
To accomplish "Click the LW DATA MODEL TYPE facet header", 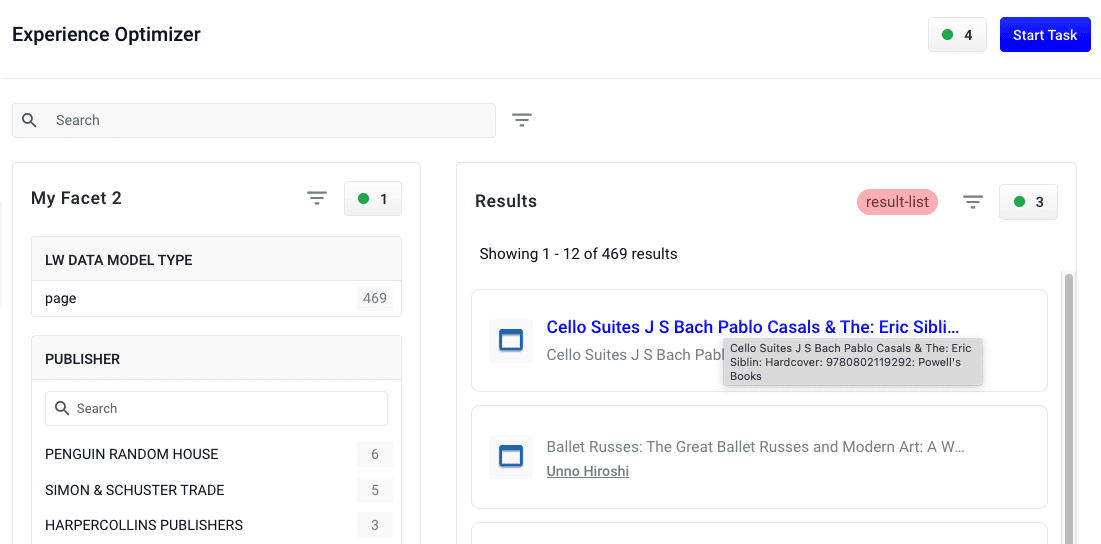I will (216, 260).
